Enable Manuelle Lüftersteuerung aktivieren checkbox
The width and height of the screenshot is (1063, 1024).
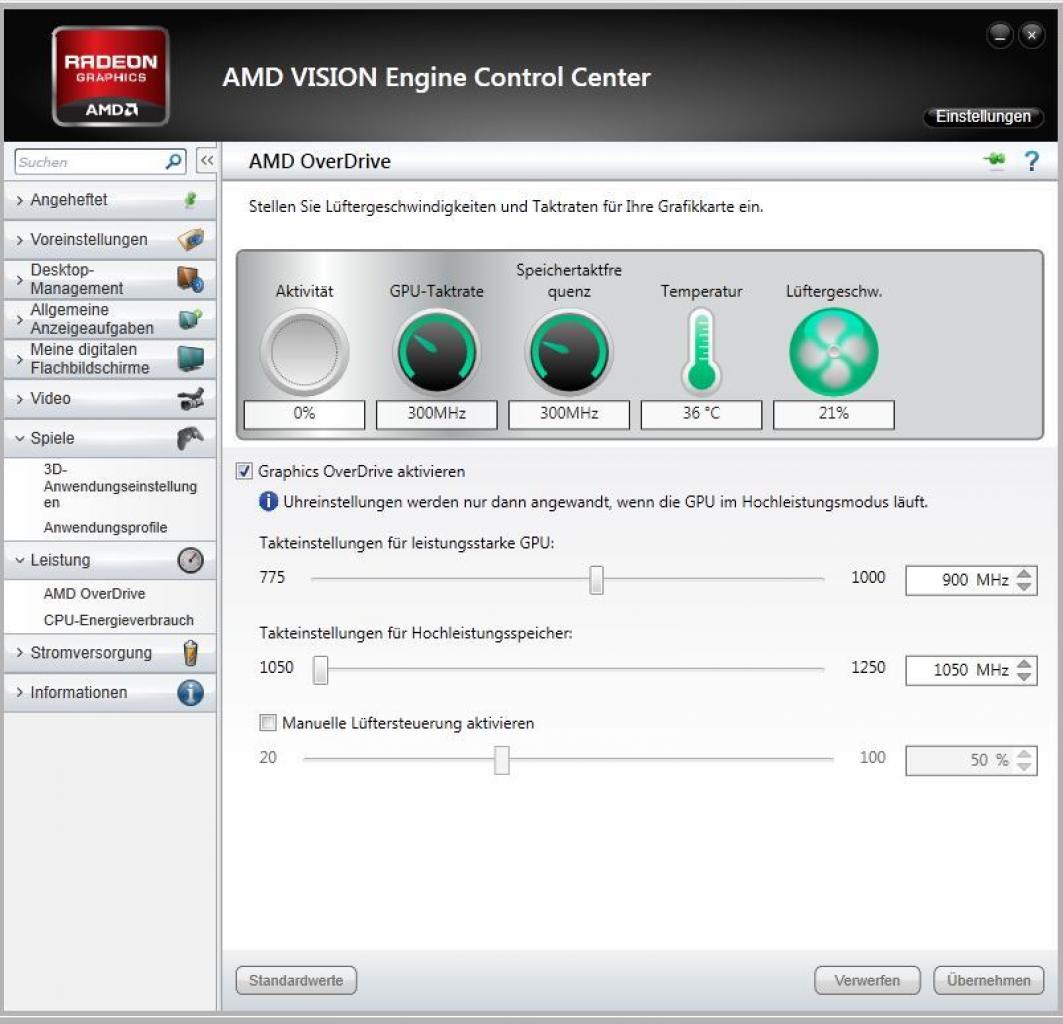point(268,722)
